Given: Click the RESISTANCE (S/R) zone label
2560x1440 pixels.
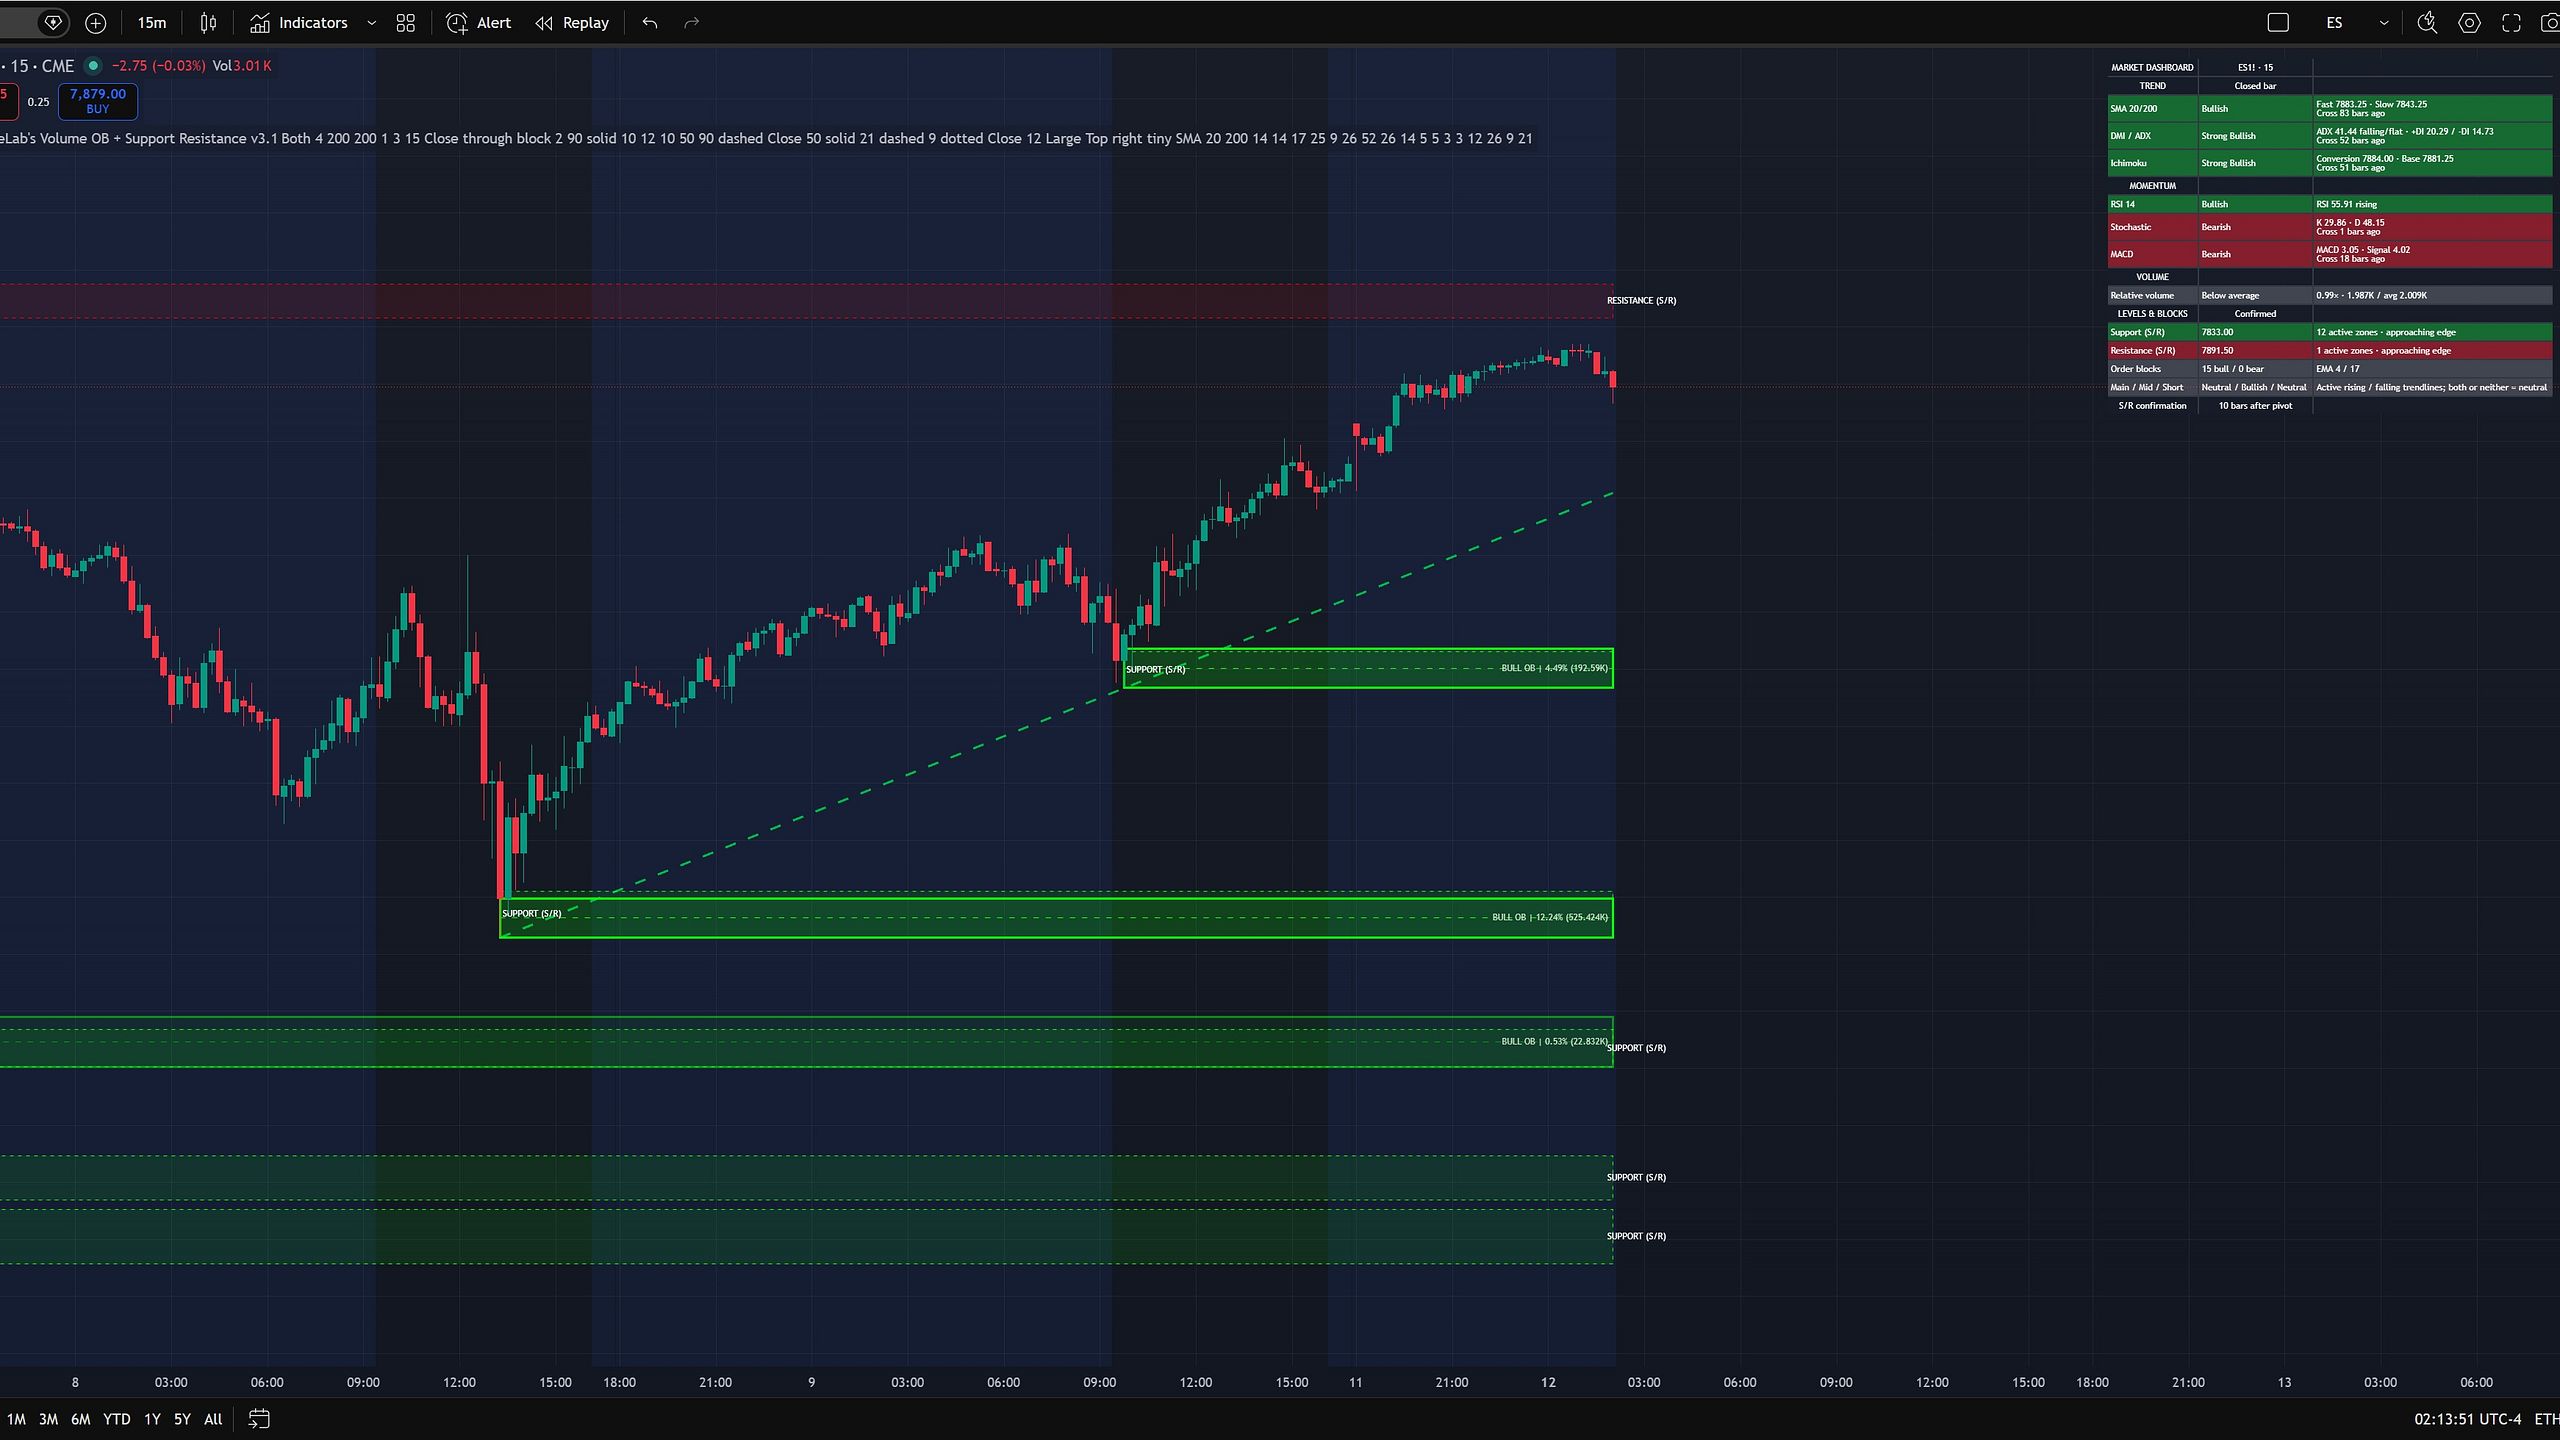Looking at the screenshot, I should point(1641,300).
